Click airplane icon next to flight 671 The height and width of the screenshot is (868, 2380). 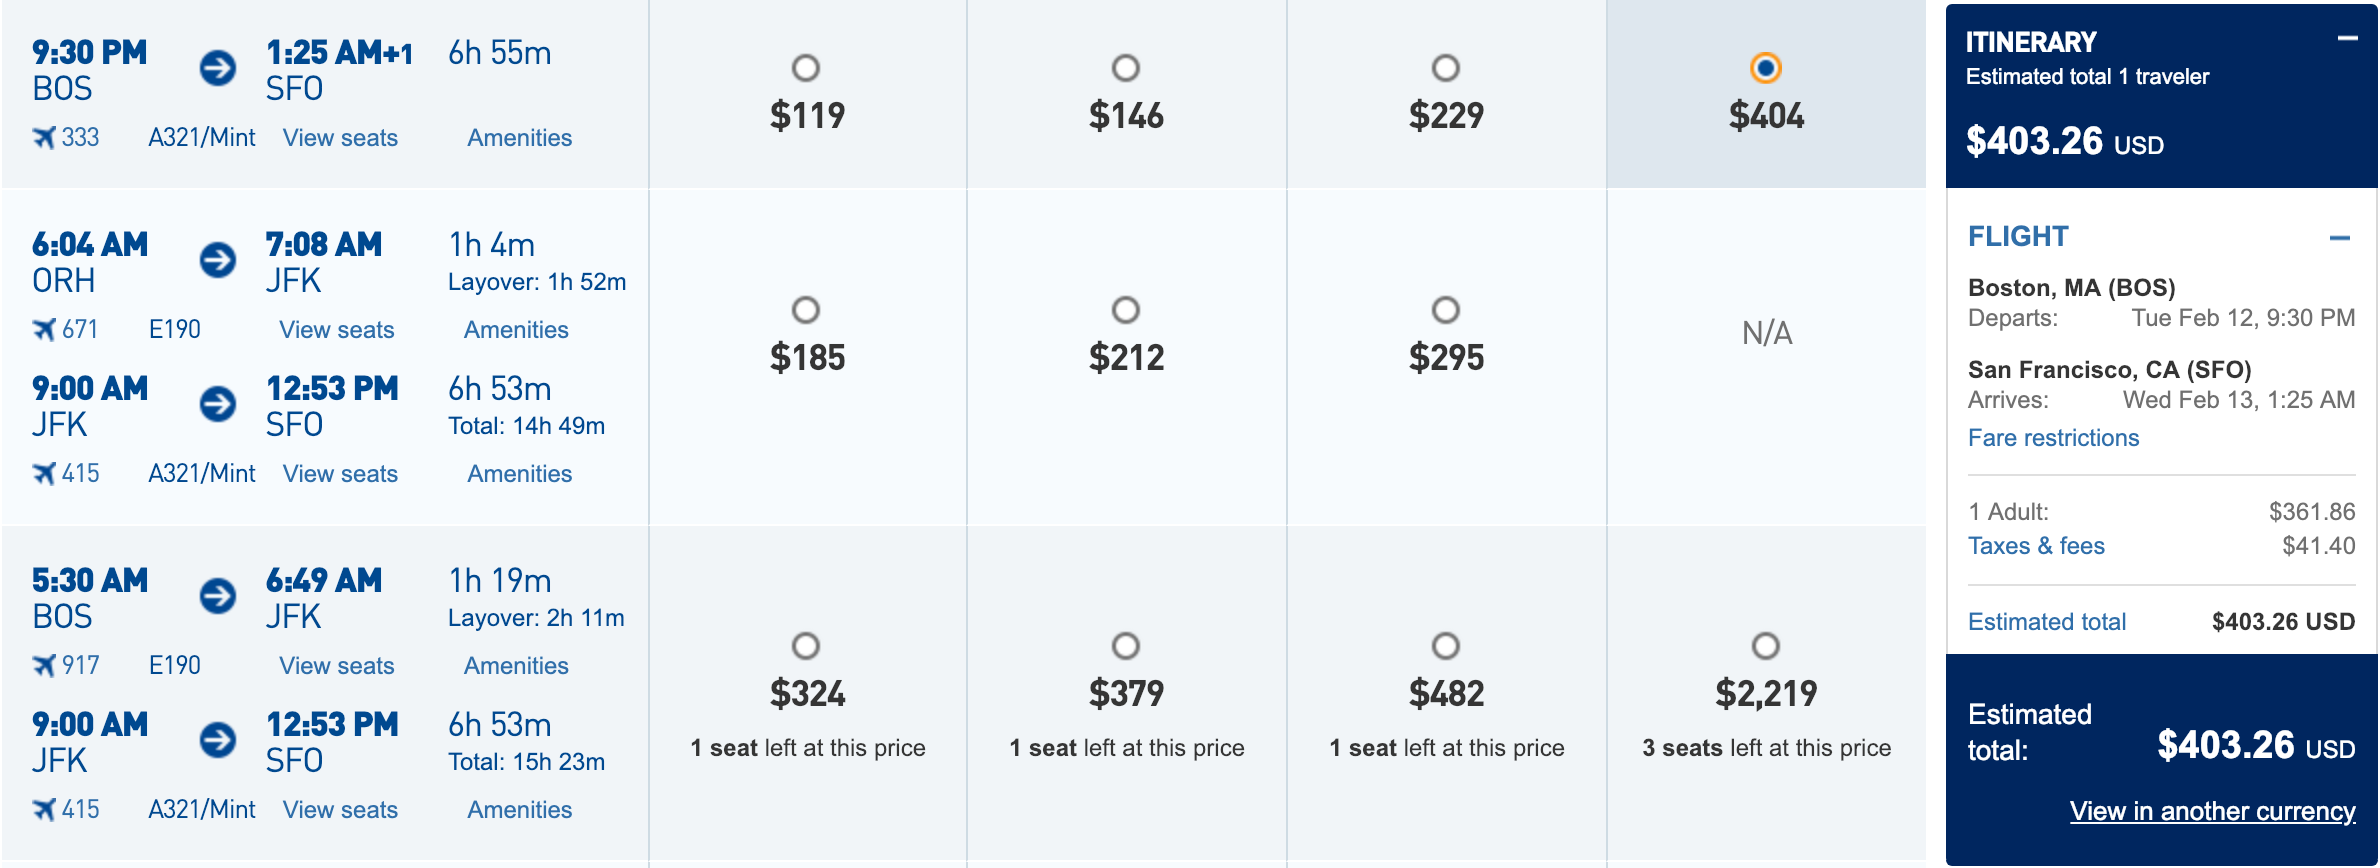pos(44,330)
